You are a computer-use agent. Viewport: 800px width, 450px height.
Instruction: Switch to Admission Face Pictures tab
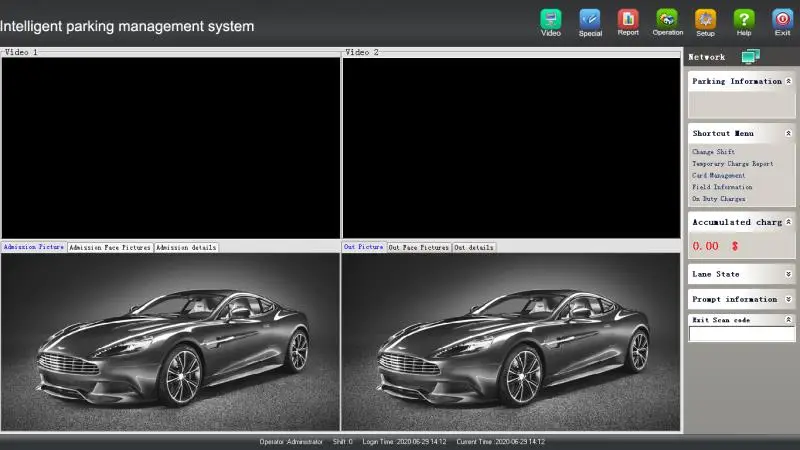(110, 247)
